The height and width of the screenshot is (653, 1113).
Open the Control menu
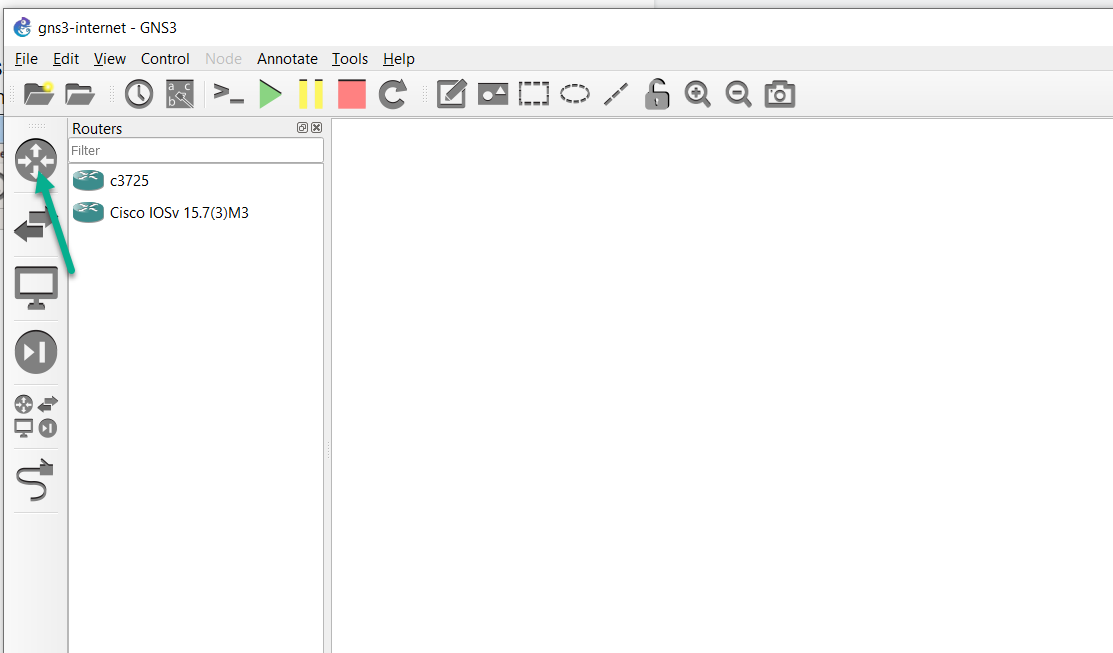click(x=165, y=59)
